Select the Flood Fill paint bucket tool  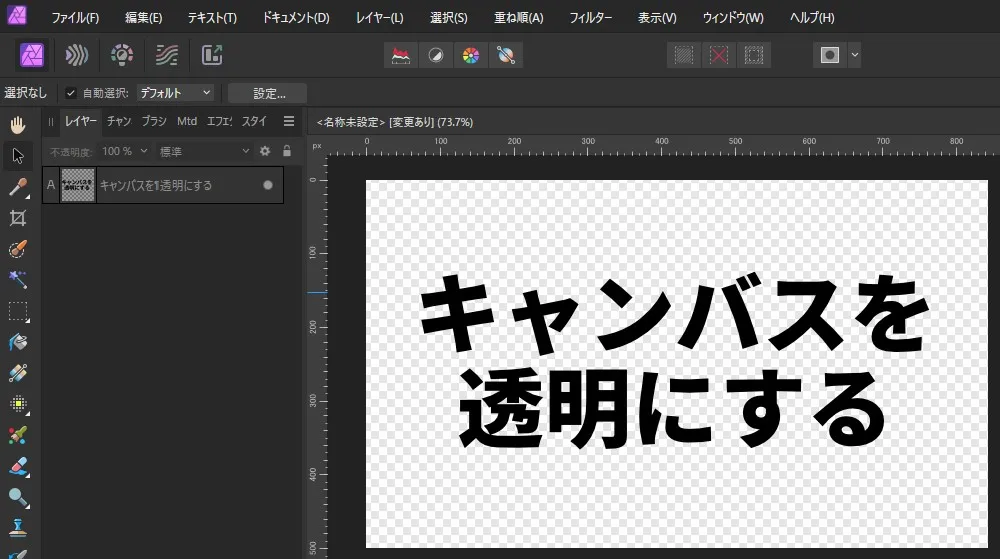[x=17, y=342]
